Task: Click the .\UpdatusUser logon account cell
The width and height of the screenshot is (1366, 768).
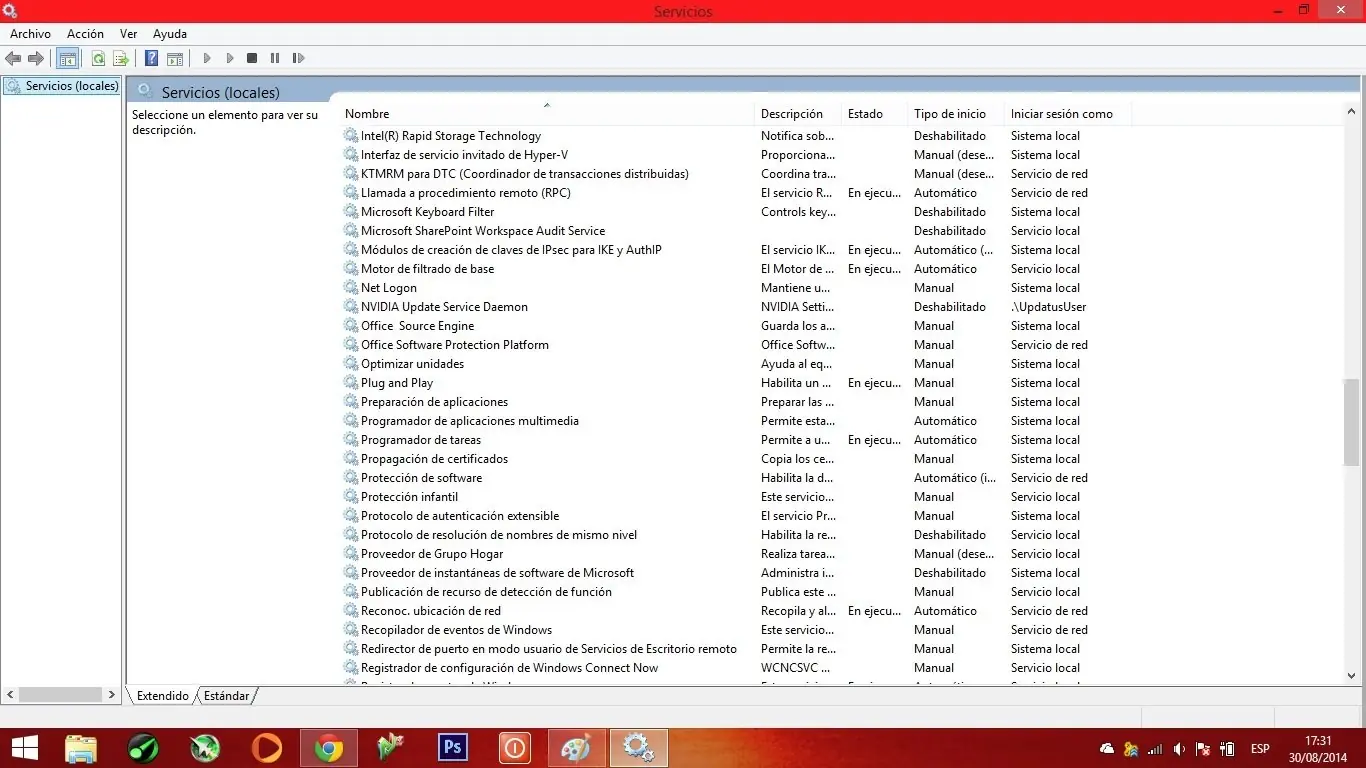Action: [x=1048, y=307]
